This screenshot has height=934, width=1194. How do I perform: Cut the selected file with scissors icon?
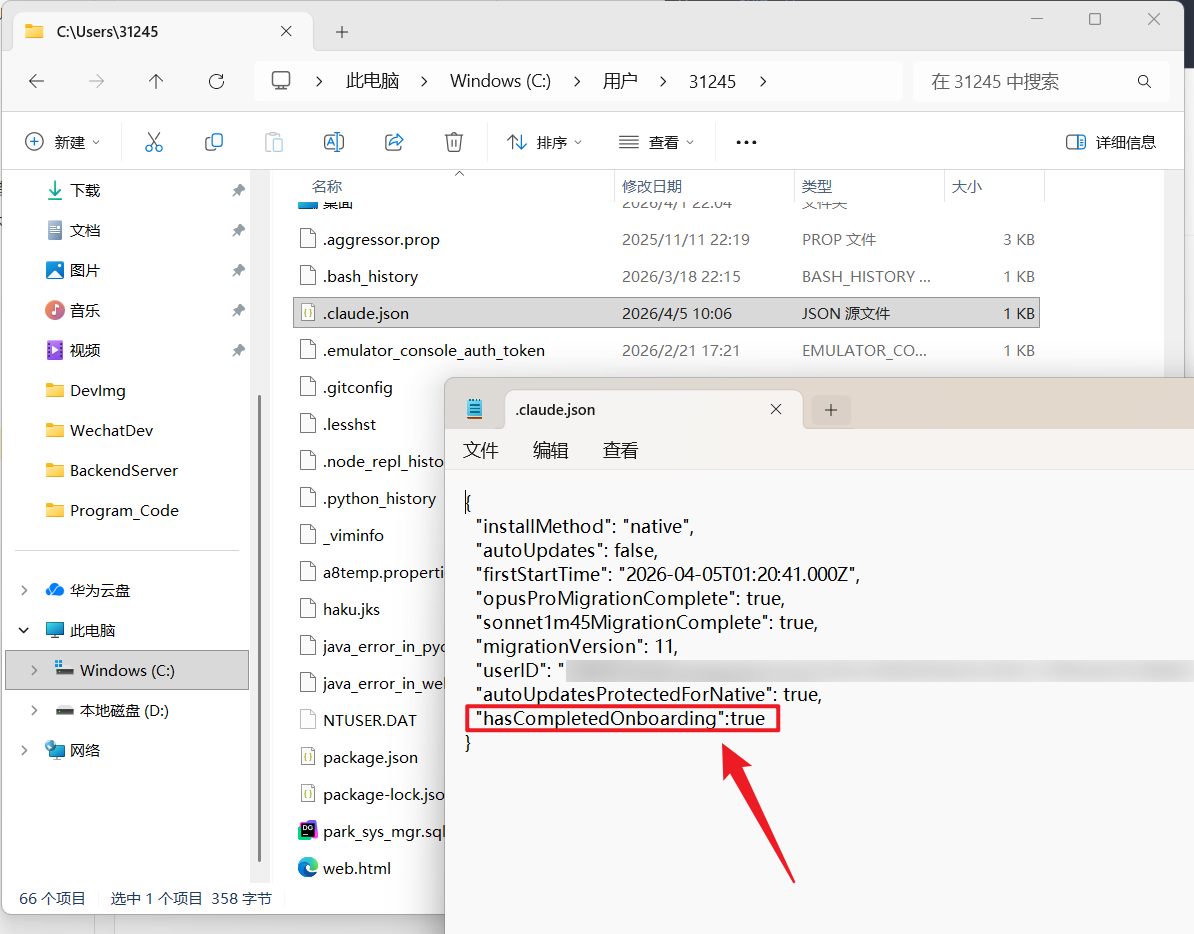(154, 142)
